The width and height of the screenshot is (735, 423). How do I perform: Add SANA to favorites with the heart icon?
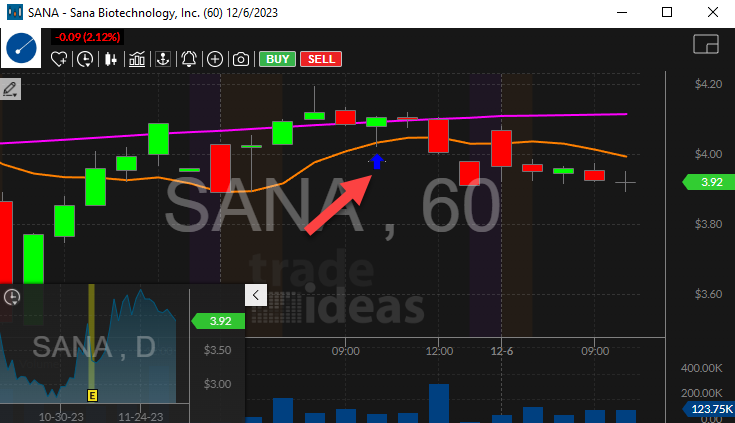coord(59,60)
